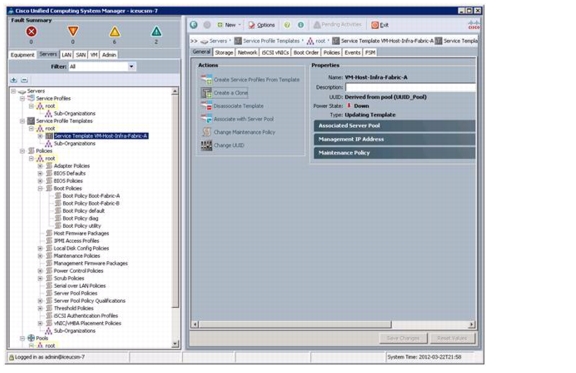The height and width of the screenshot is (373, 576).
Task: Switch to the Admin tab
Action: click(x=109, y=55)
